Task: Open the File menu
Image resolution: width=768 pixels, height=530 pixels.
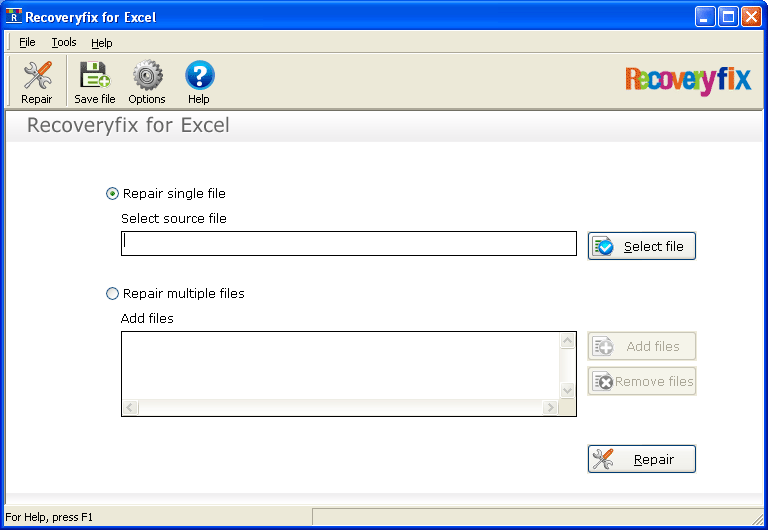Action: point(27,43)
